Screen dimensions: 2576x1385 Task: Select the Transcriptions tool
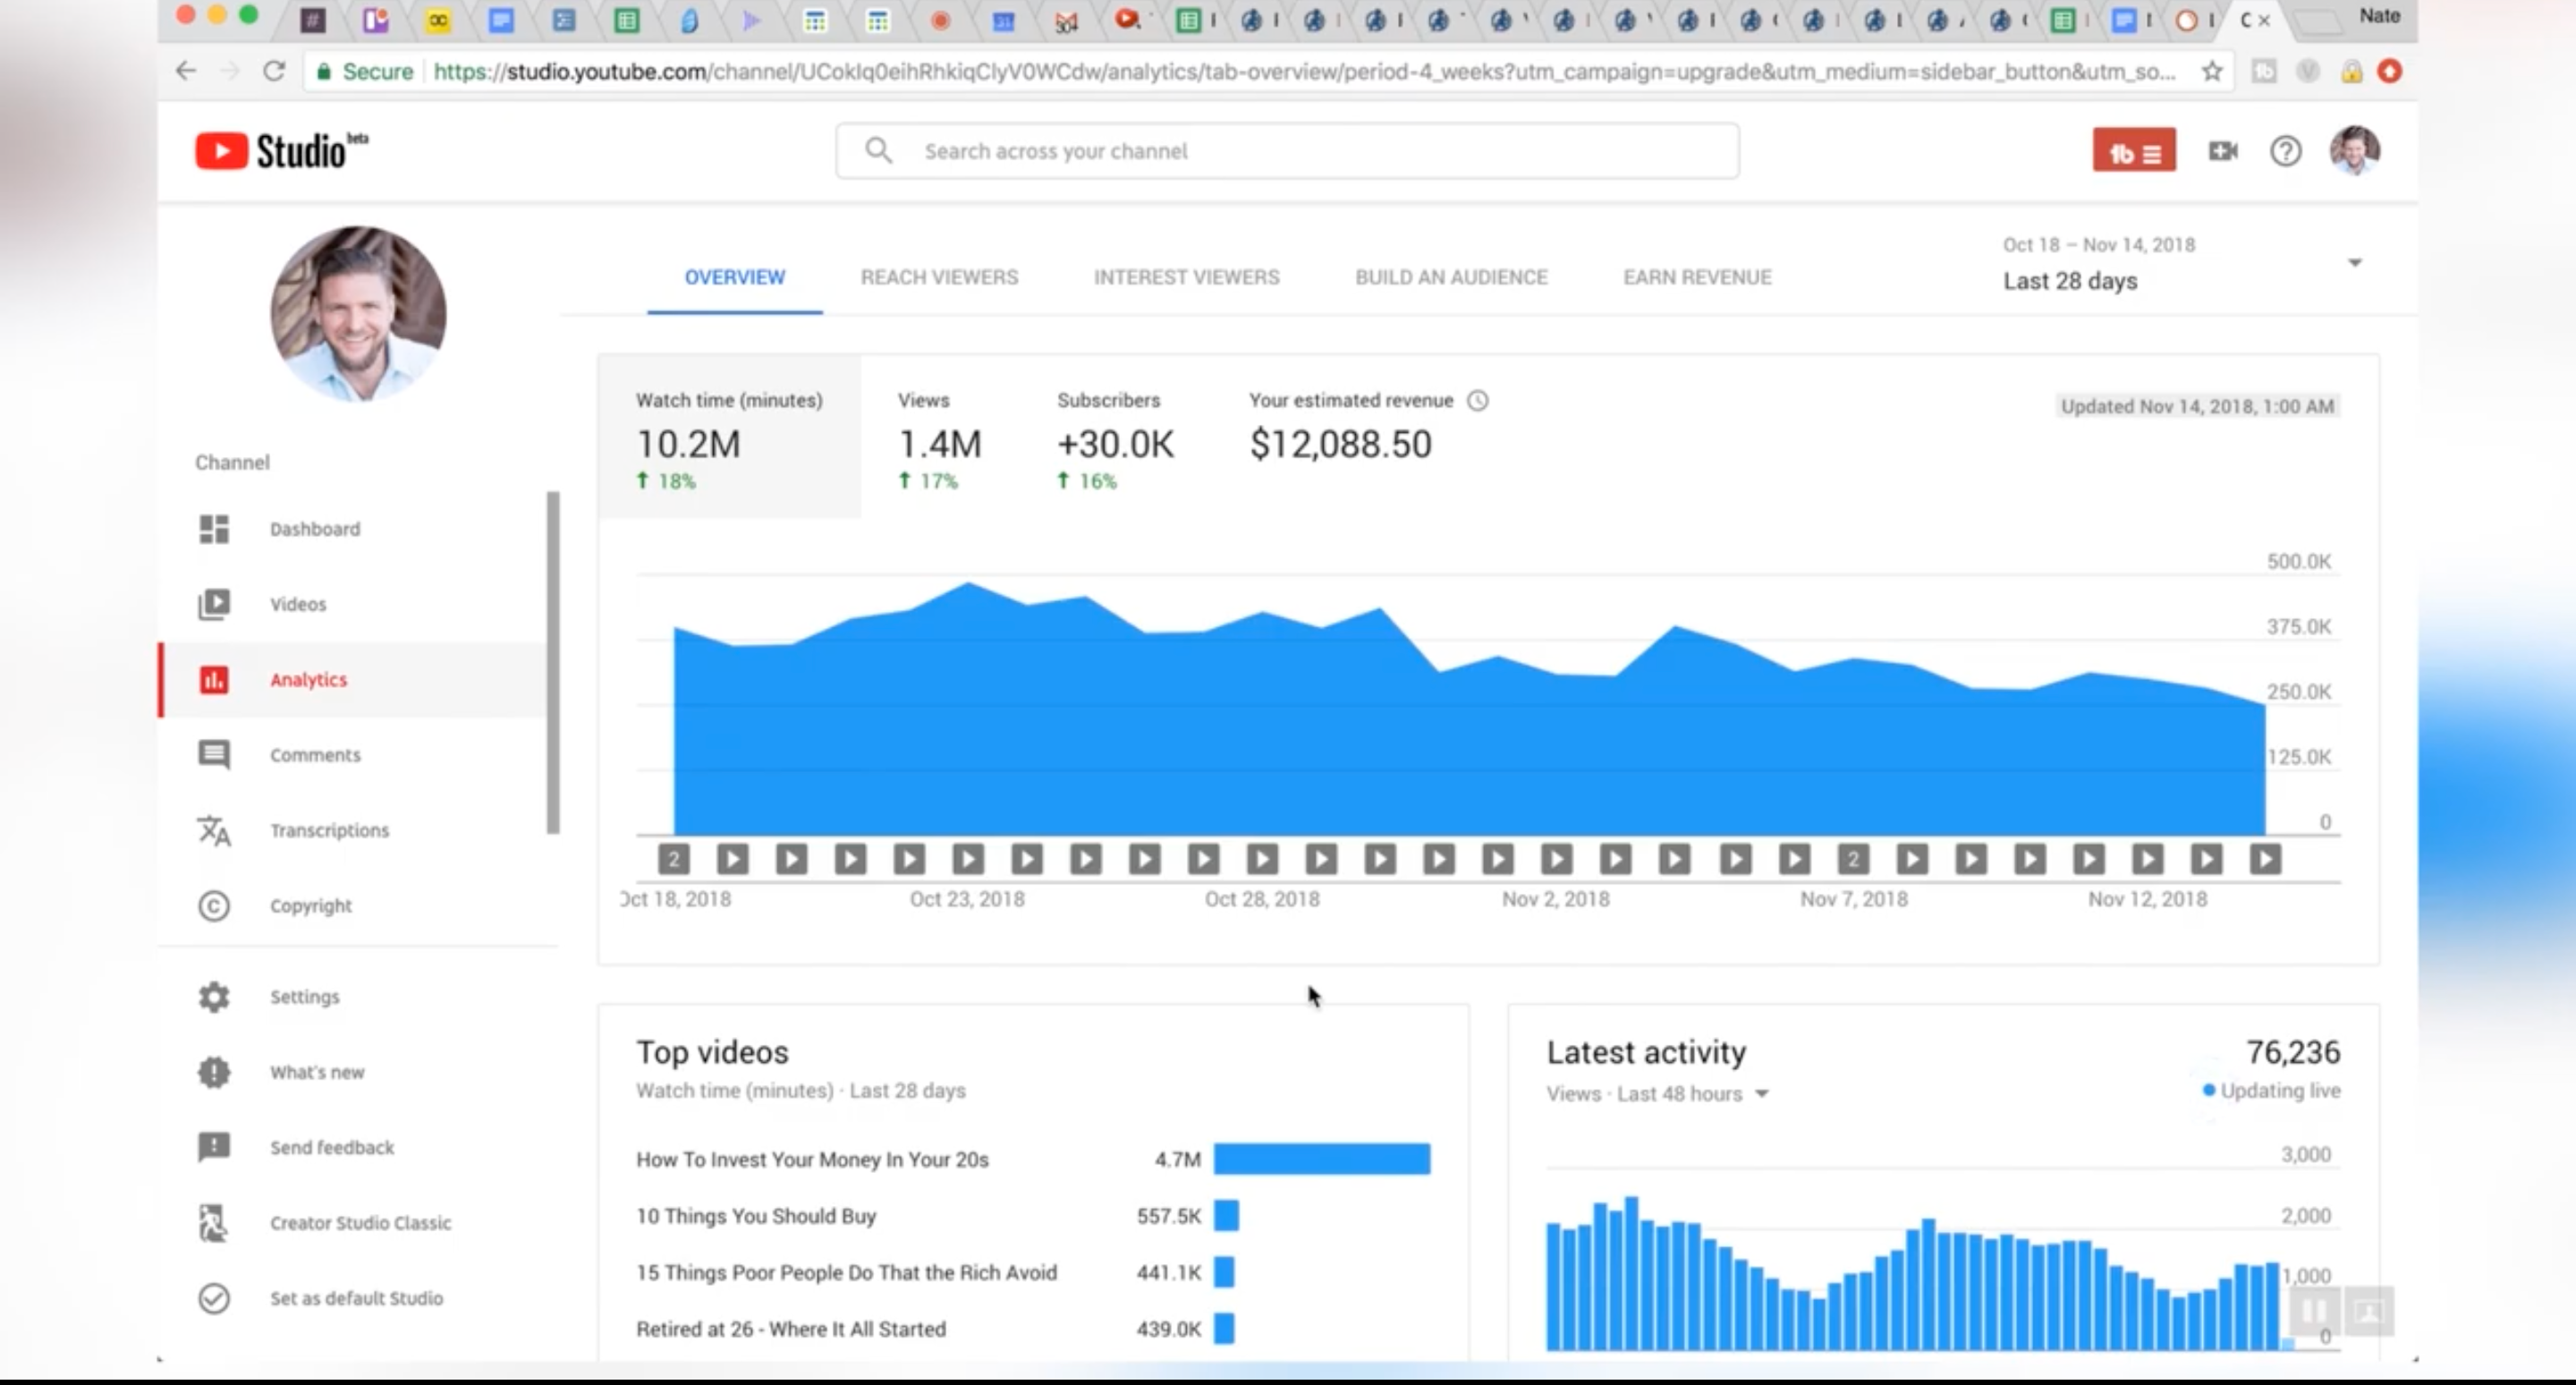[x=327, y=829]
